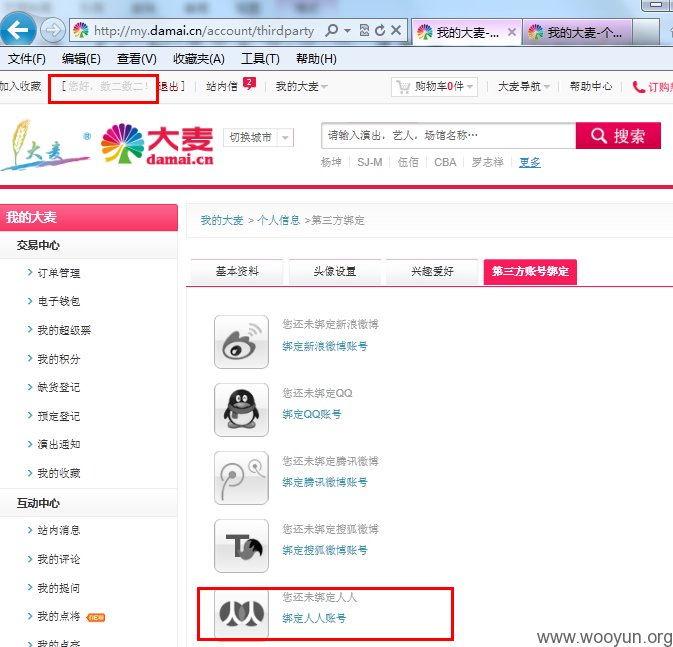Click the SJ-M hot search keyword
Viewport: 673px width, 647px height.
point(370,162)
